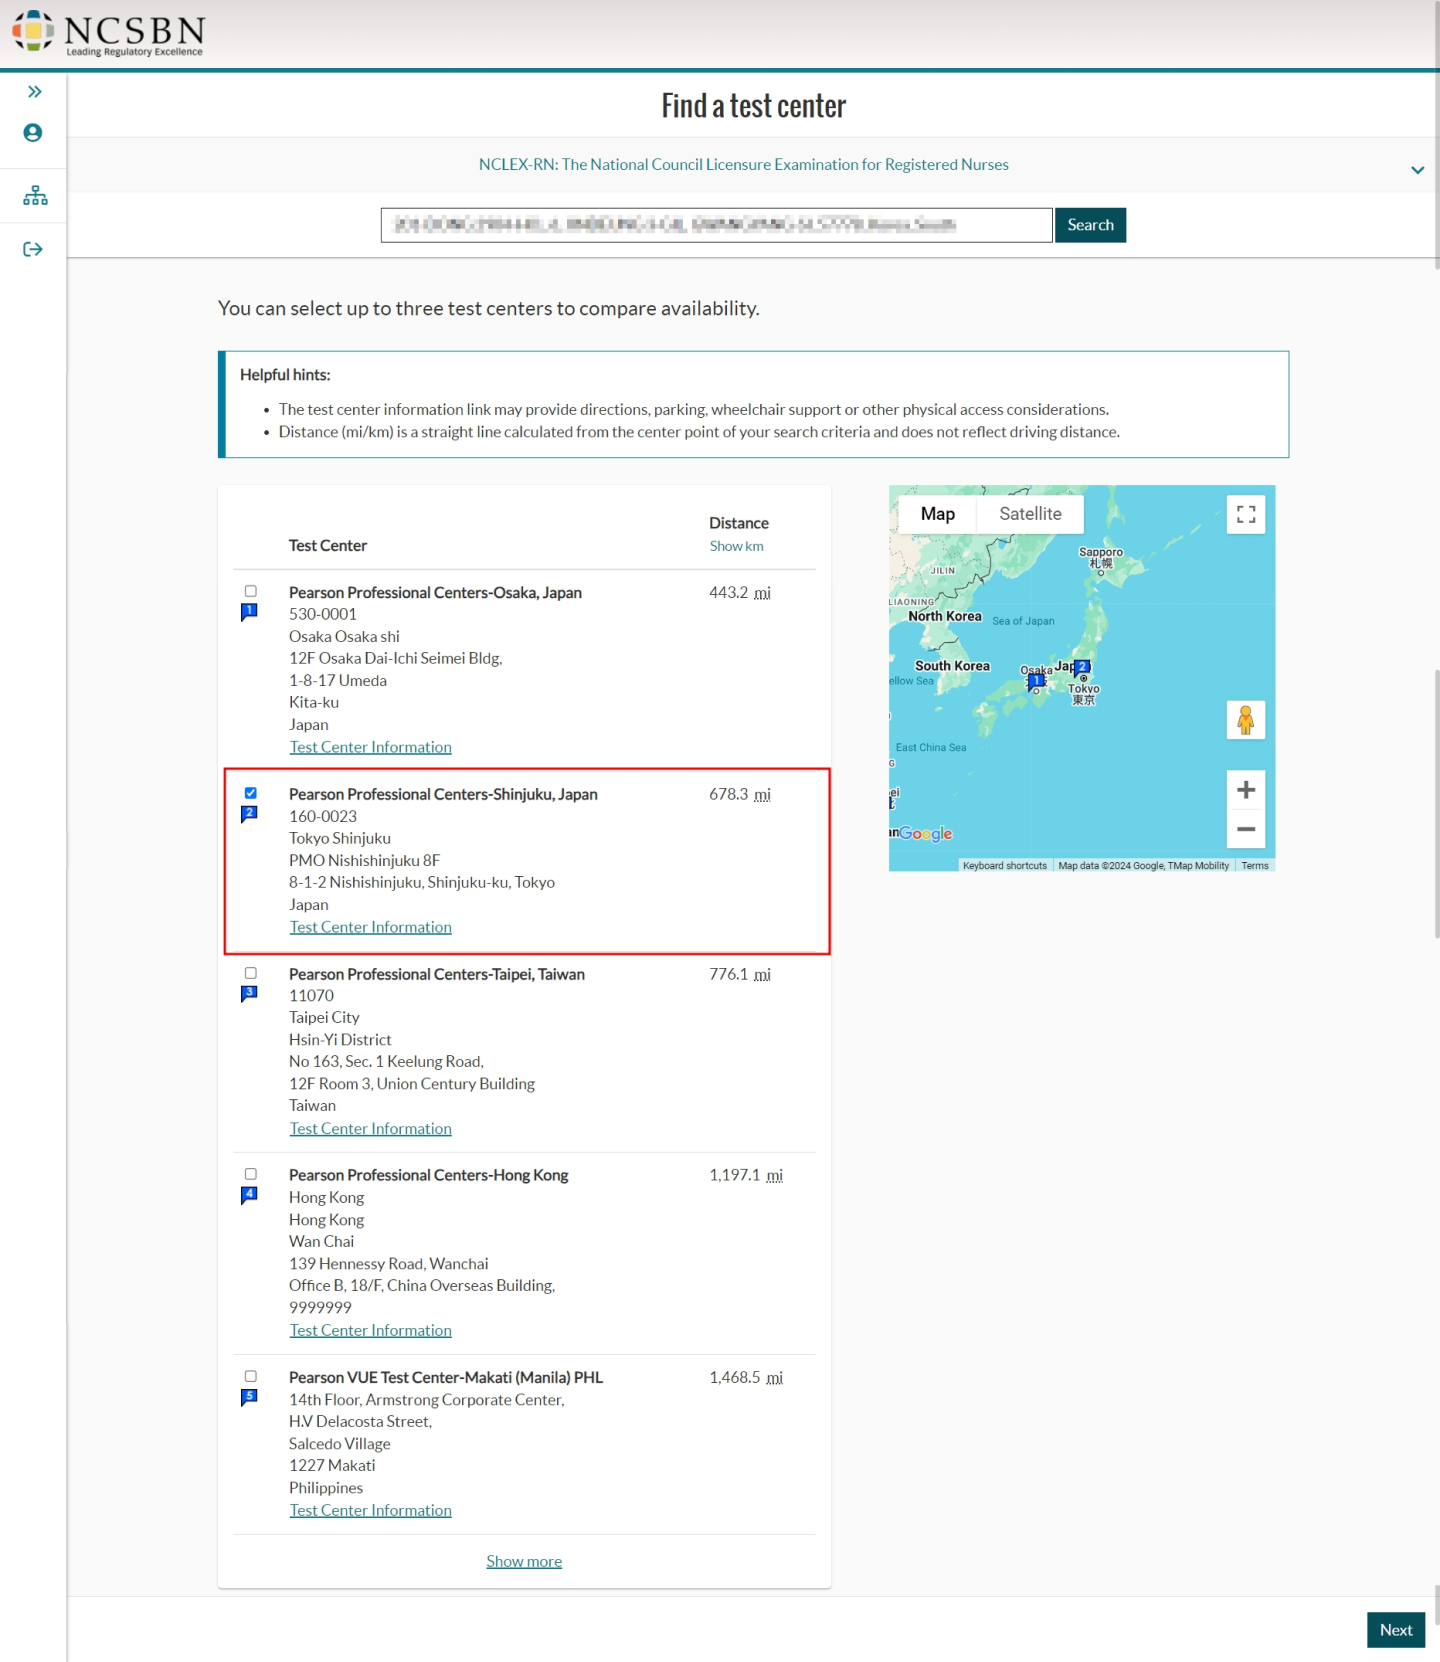Uncheck the Shinjuku, Japan test center checkbox

coord(251,793)
